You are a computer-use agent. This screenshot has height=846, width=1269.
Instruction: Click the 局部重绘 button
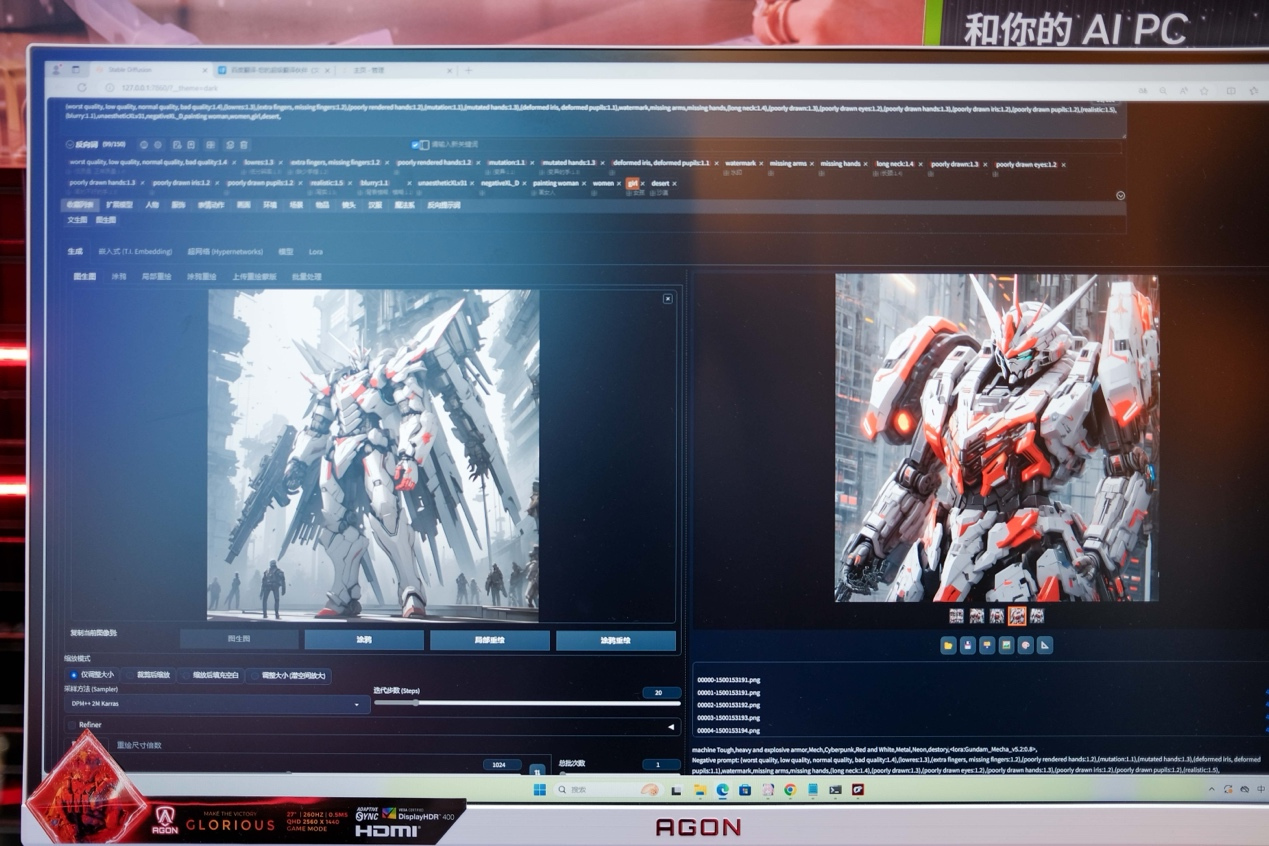point(490,640)
